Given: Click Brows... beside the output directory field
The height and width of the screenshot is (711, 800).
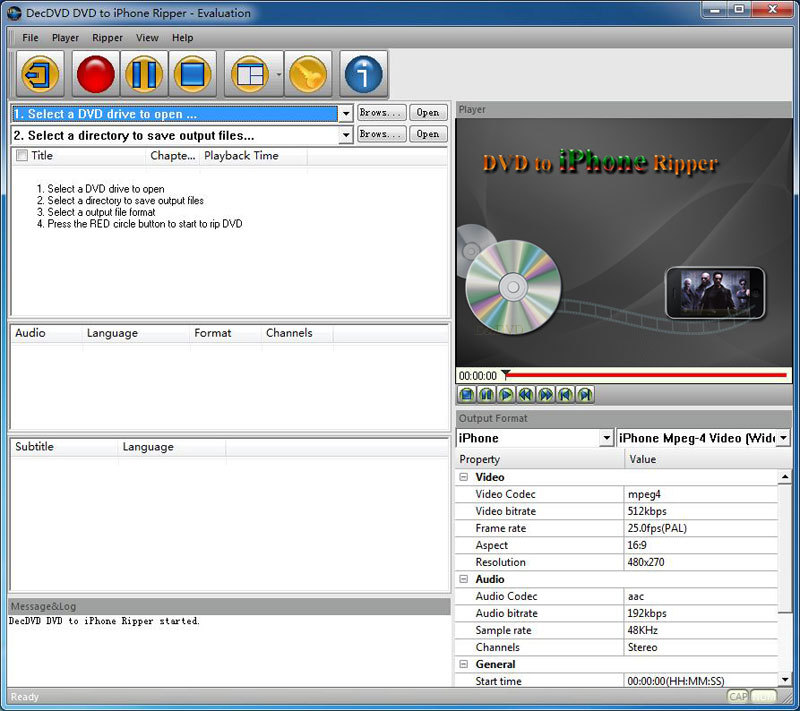Looking at the screenshot, I should (x=382, y=134).
